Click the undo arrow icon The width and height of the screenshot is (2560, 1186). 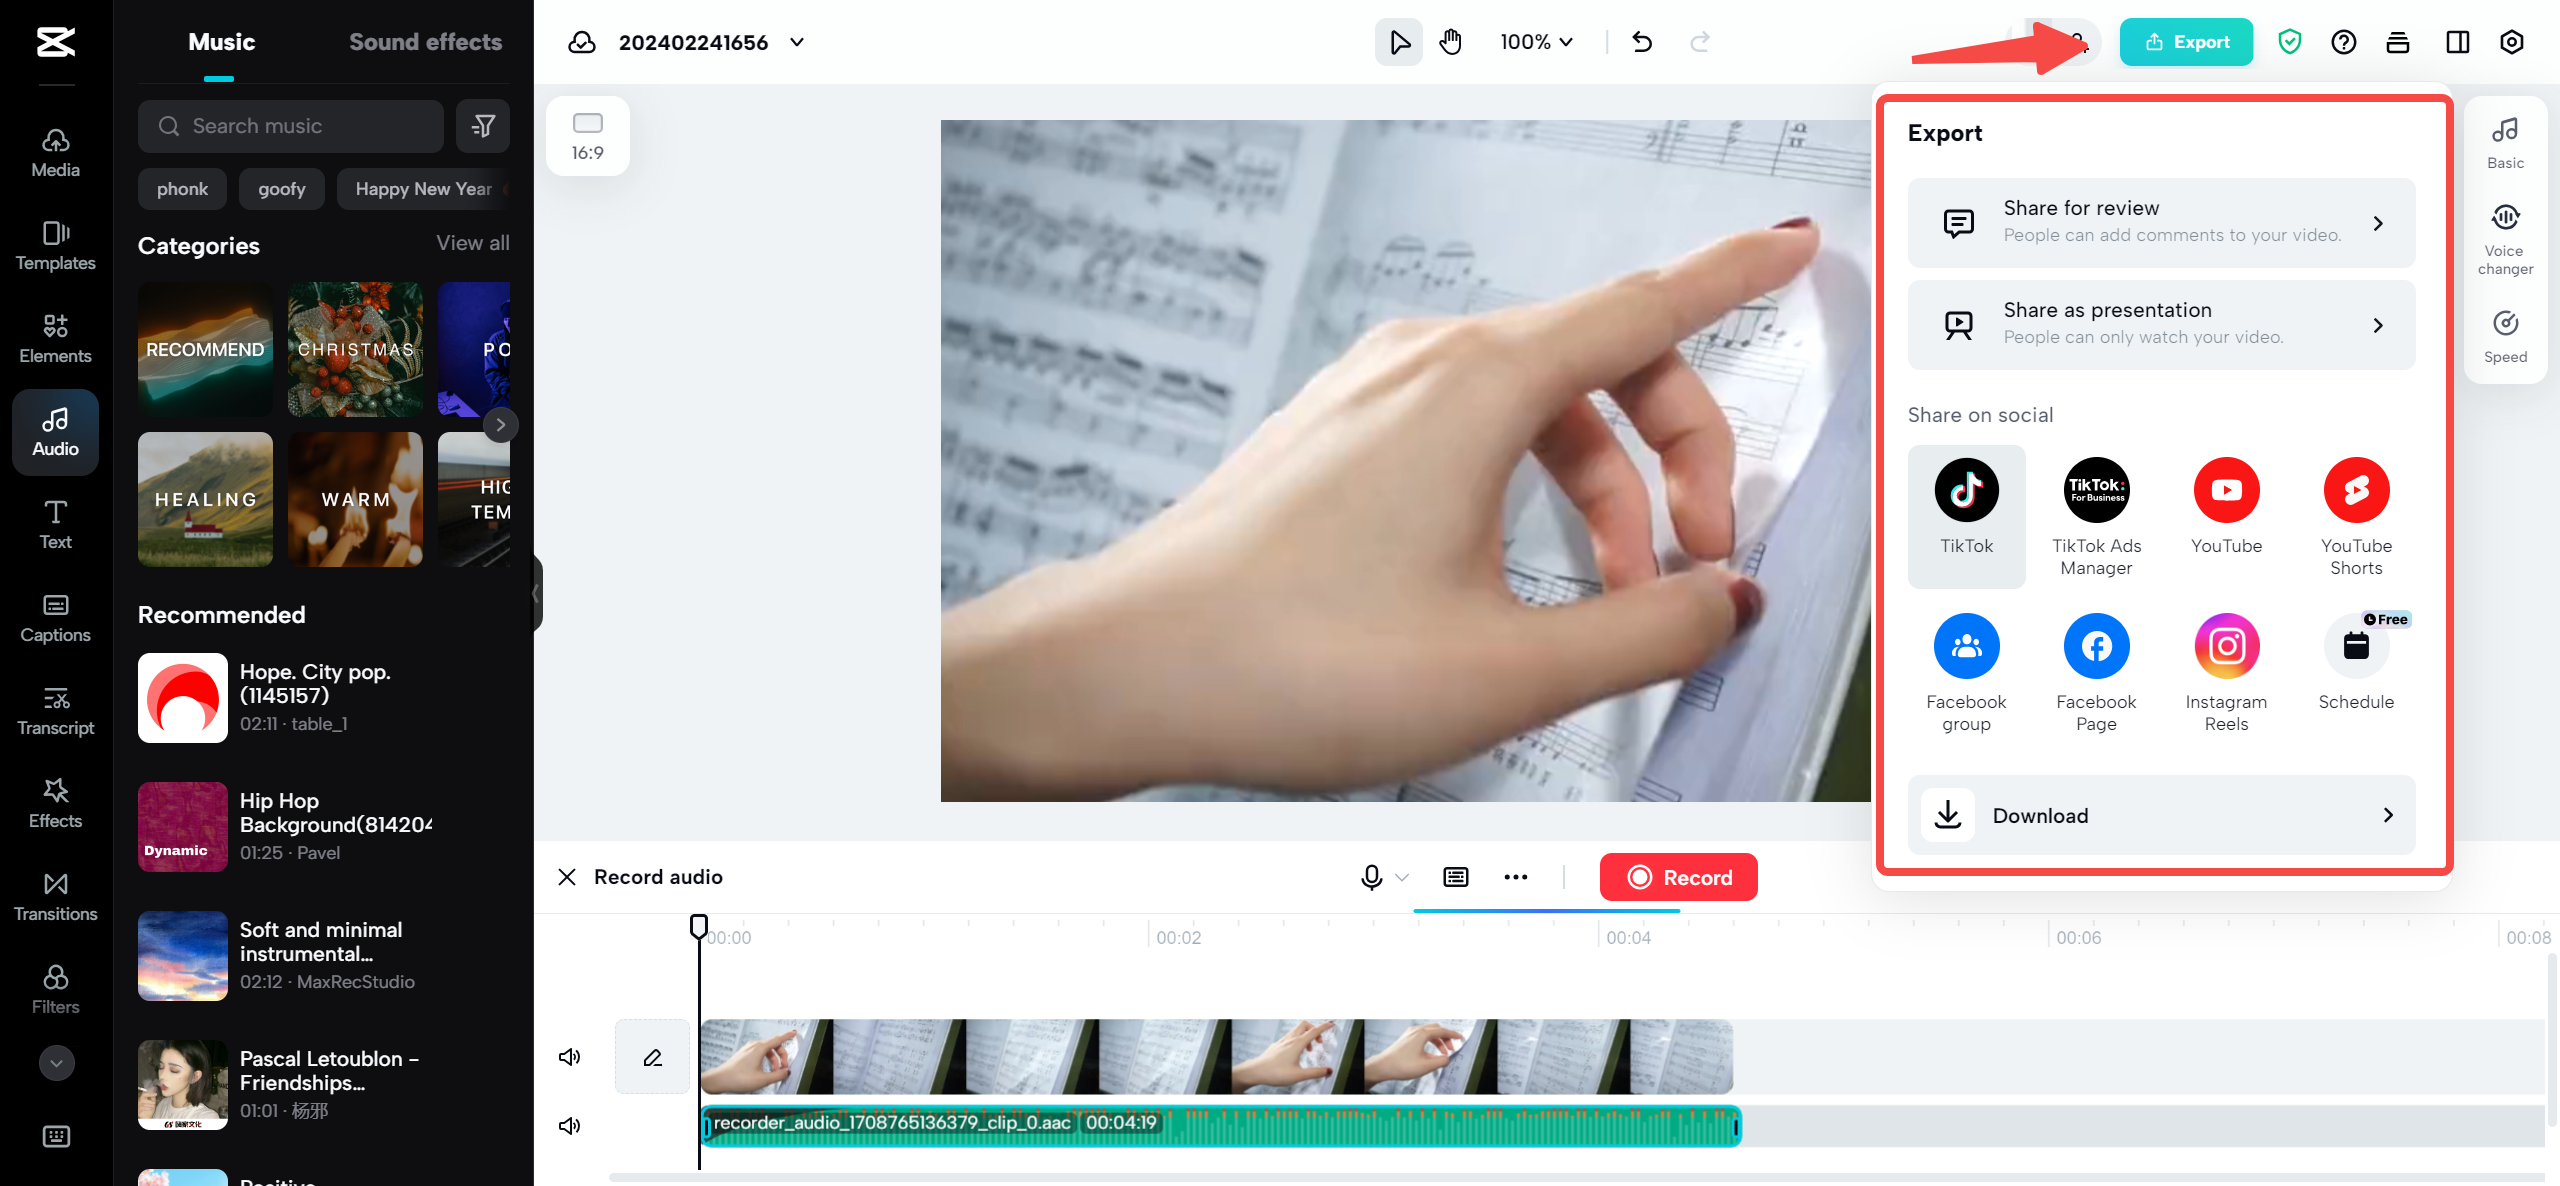(1642, 42)
